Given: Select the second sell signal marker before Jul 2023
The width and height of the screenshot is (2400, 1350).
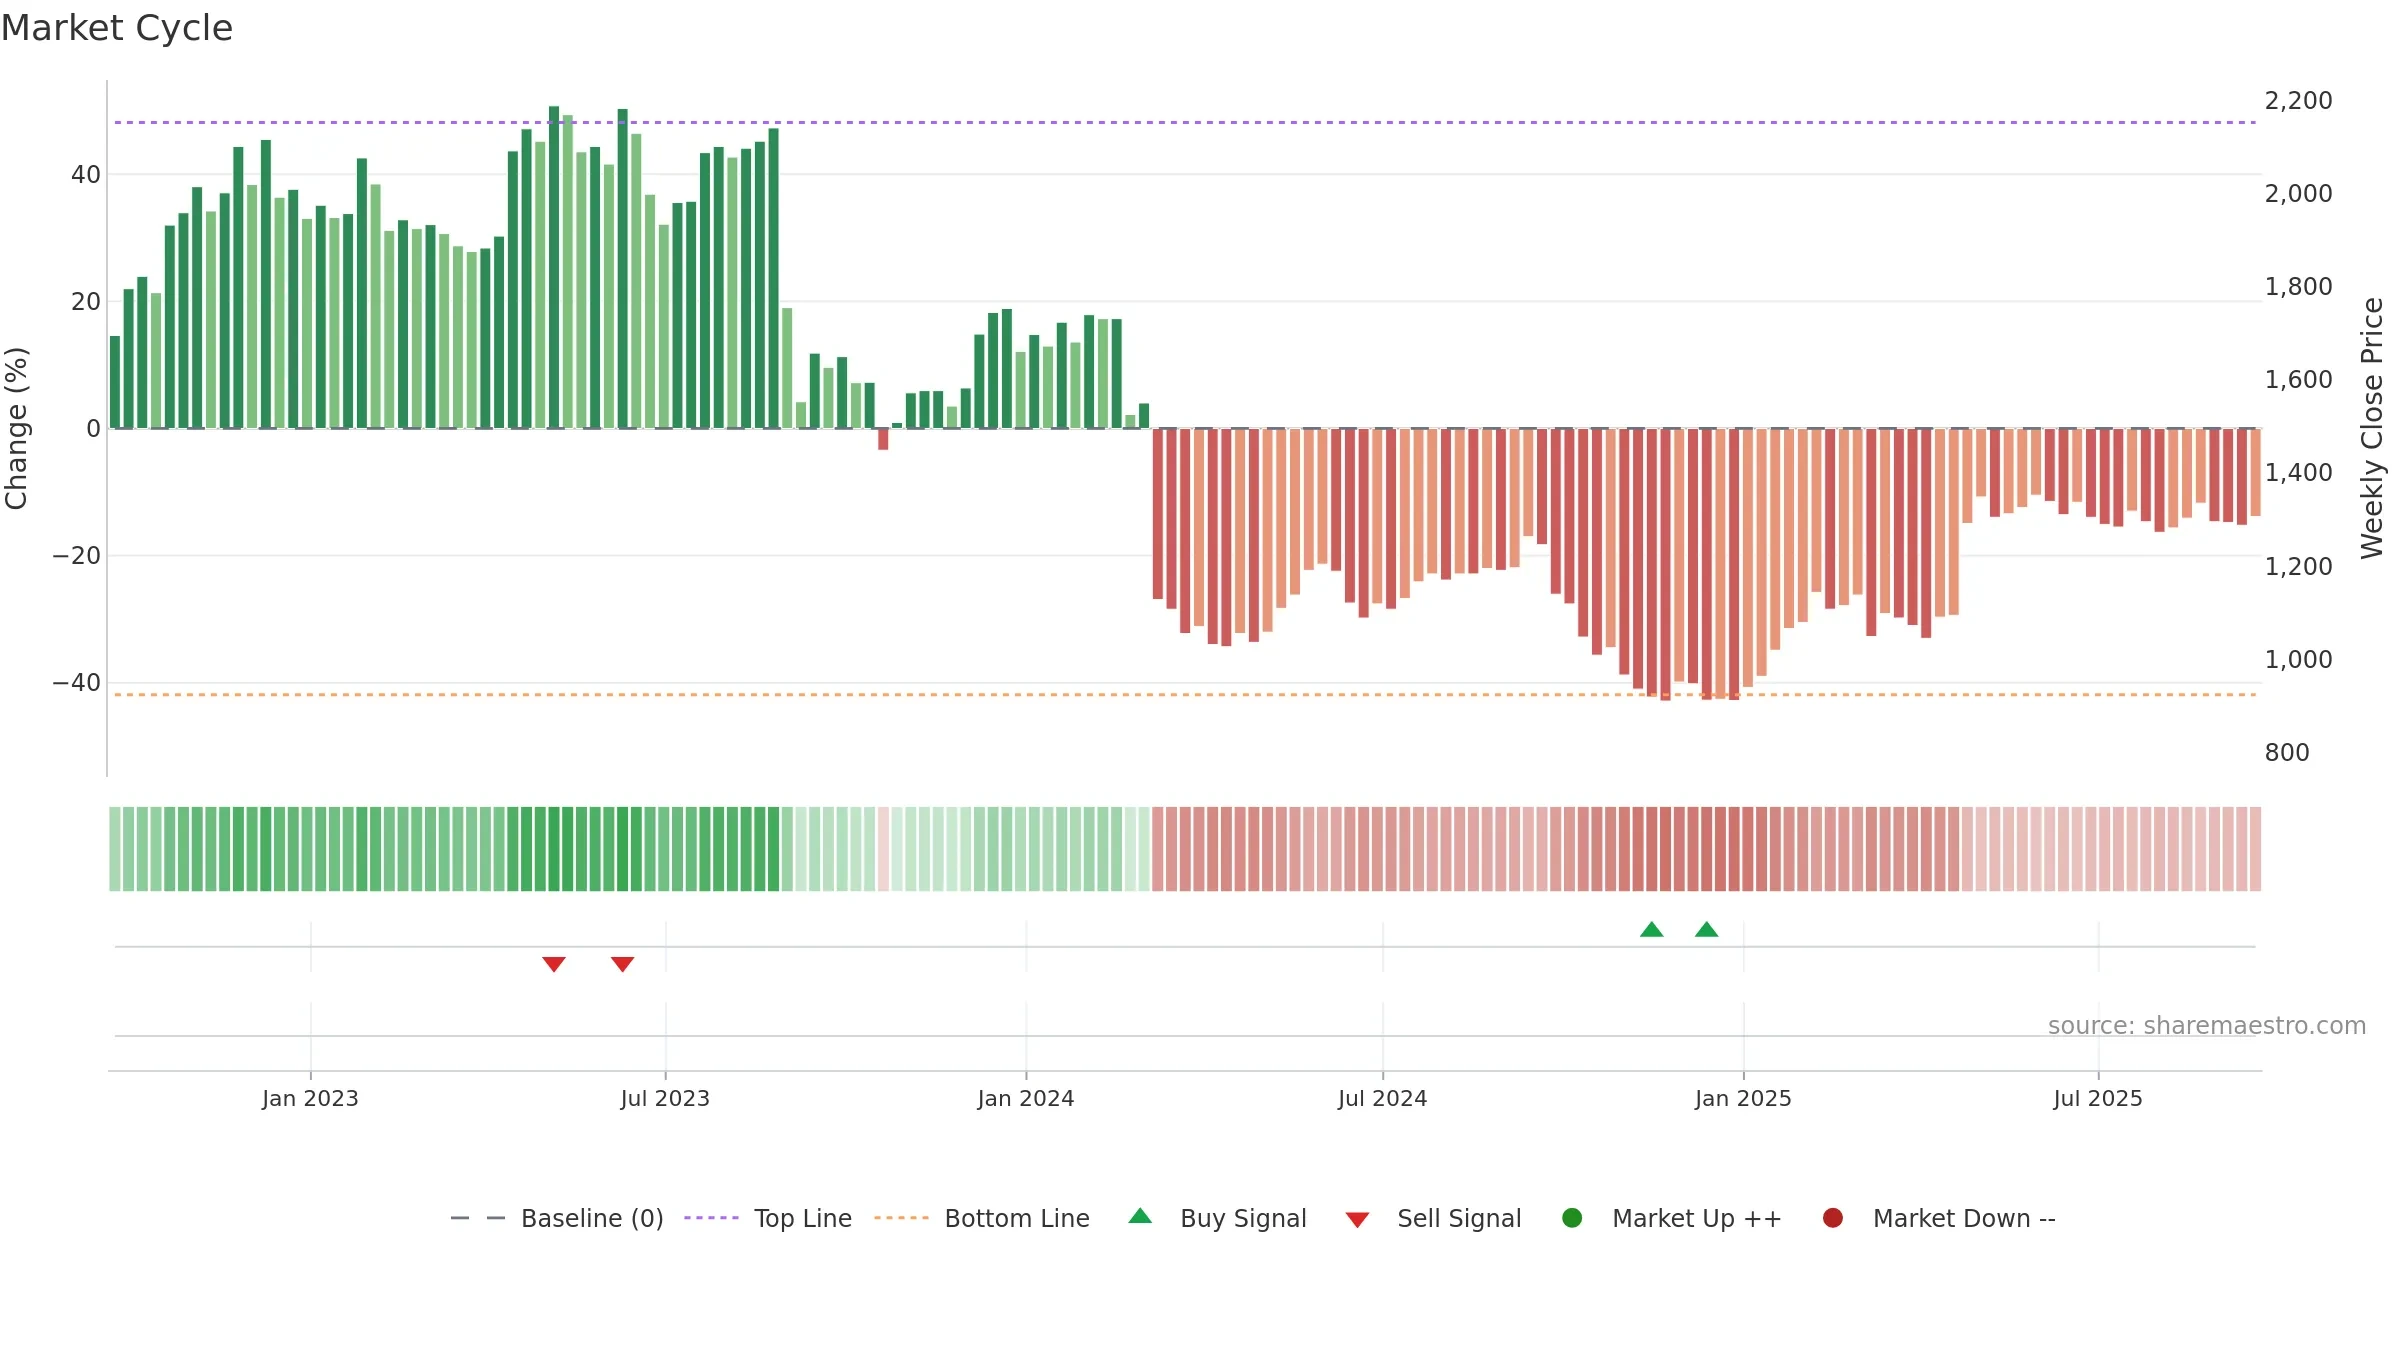Looking at the screenshot, I should point(622,964).
